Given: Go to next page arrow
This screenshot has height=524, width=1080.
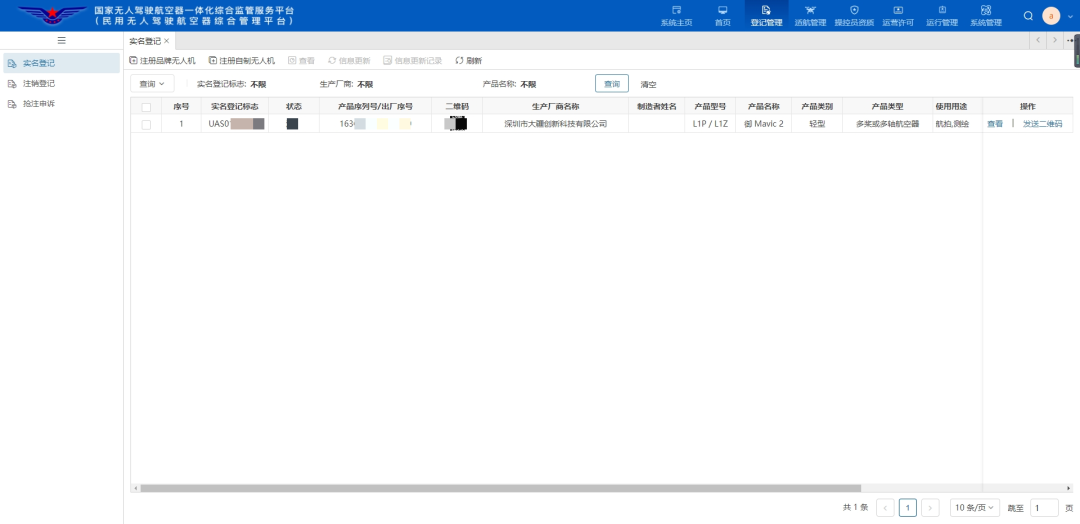Looking at the screenshot, I should tap(931, 508).
